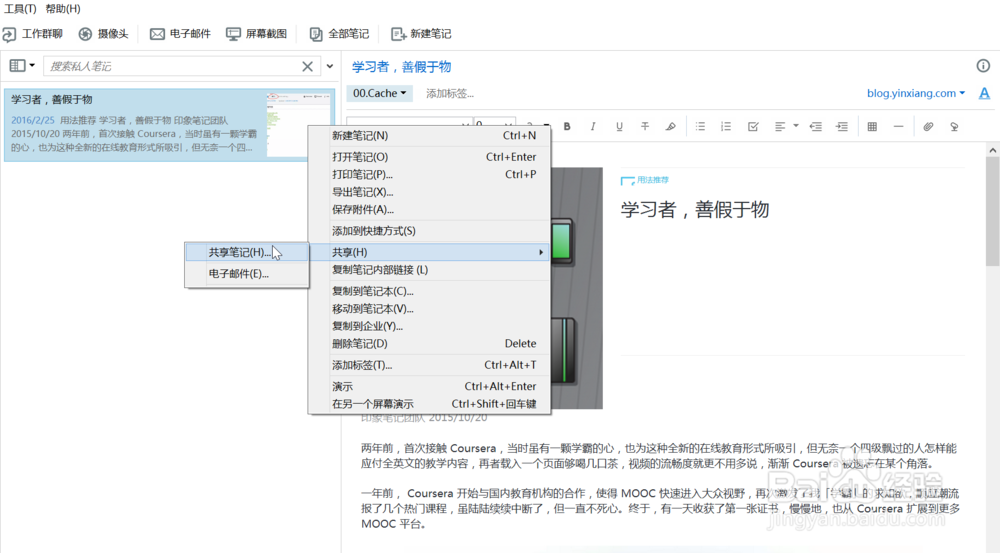The image size is (1000, 553).
Task: Click the blue text style A icon
Action: click(x=984, y=93)
